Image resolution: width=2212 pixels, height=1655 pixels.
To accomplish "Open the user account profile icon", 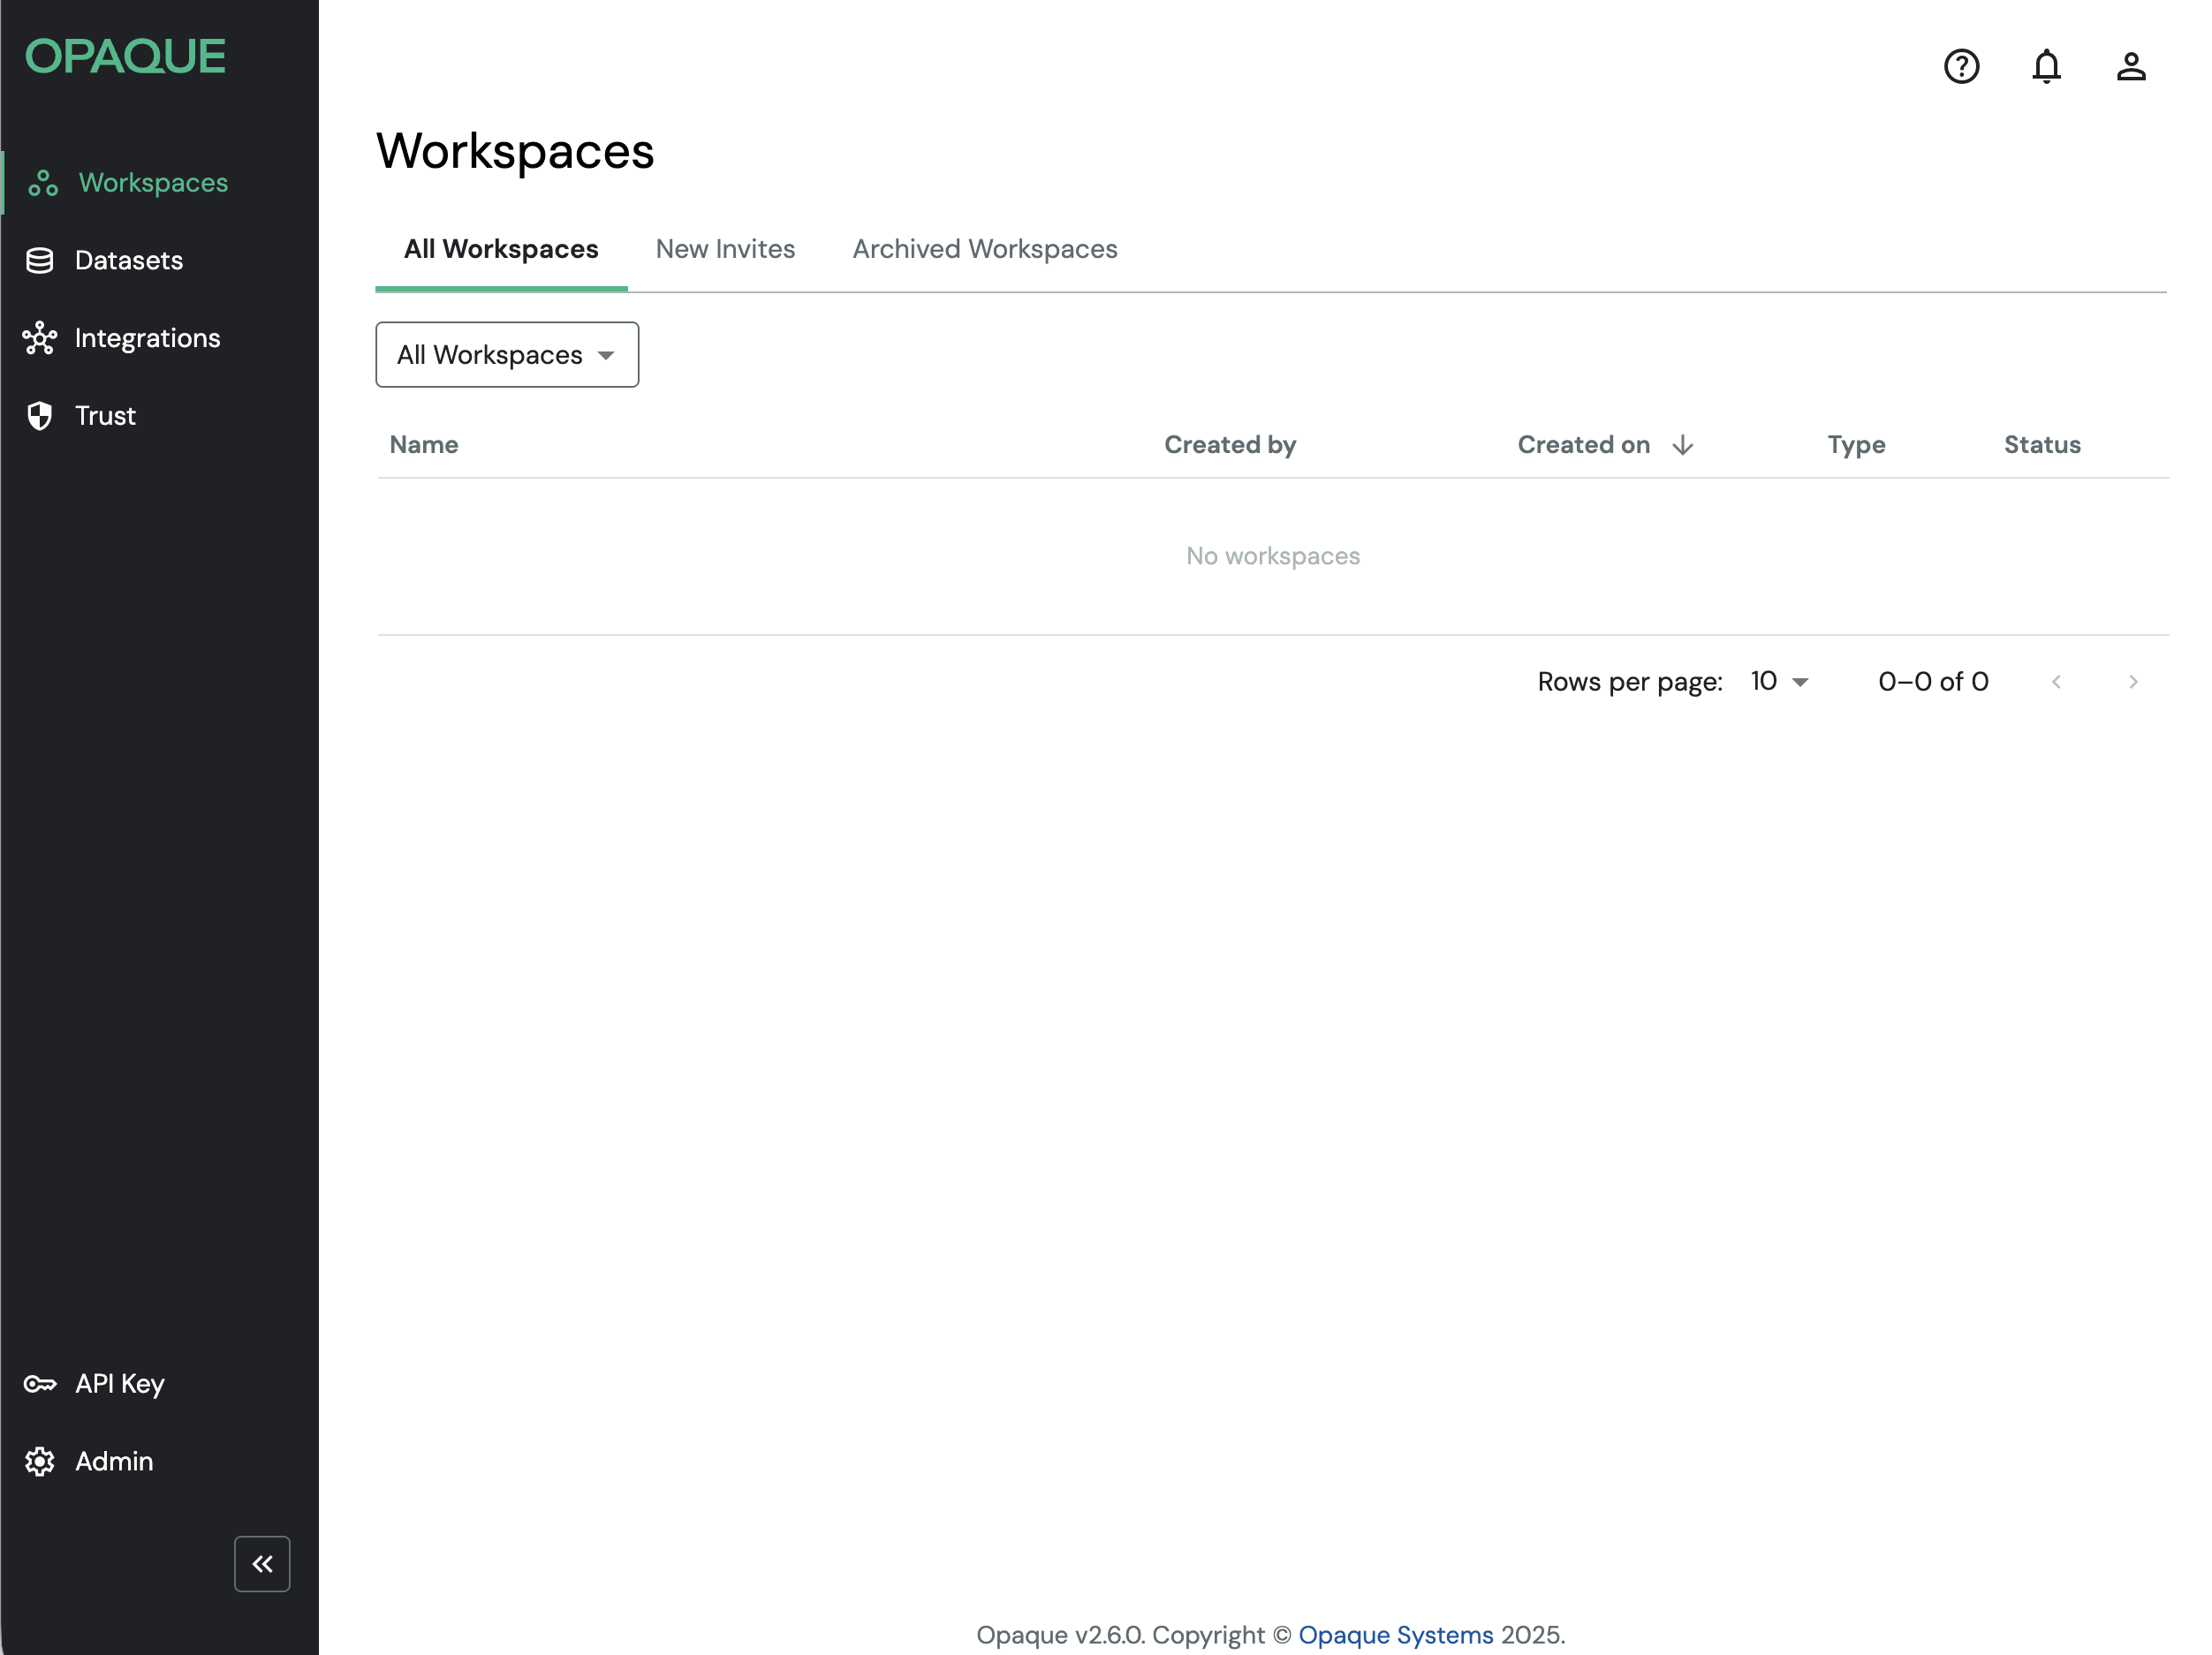I will (x=2131, y=66).
